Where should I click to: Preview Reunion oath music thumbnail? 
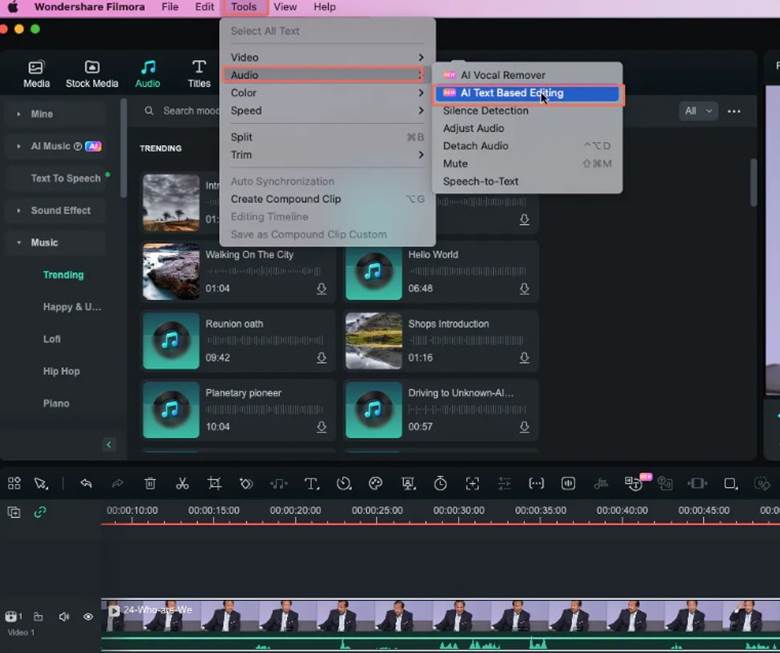click(171, 341)
